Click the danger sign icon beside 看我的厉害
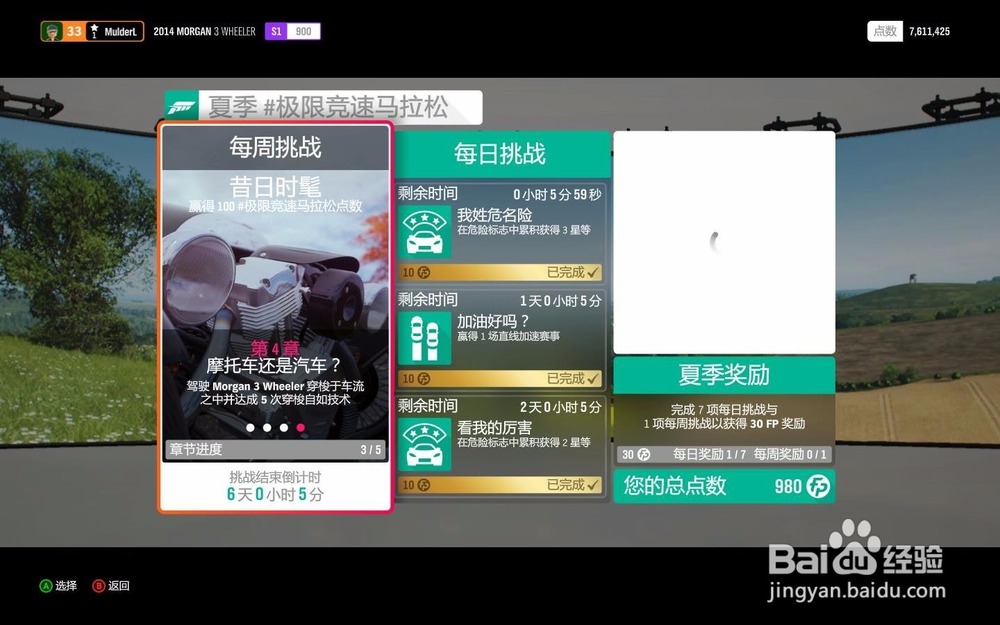1000x625 pixels. pyautogui.click(x=425, y=445)
